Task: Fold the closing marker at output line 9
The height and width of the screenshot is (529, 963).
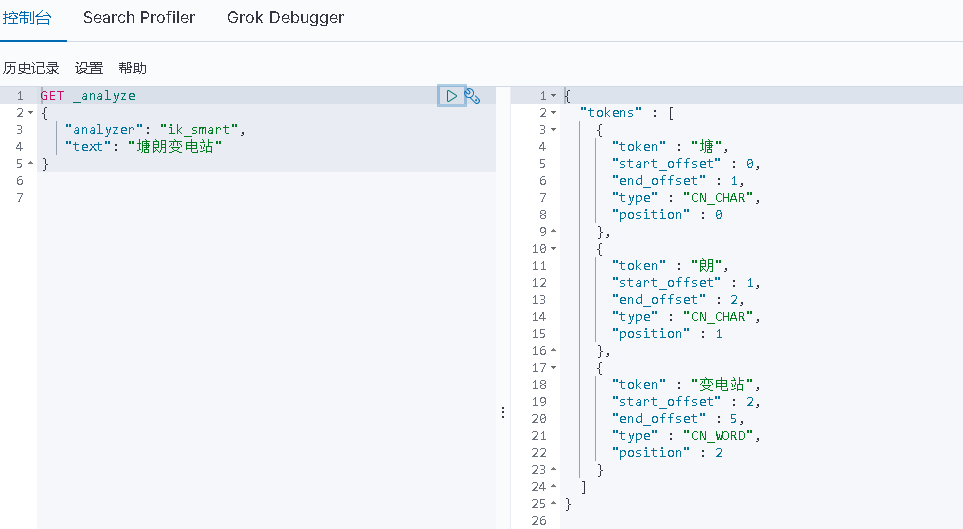Action: pos(553,232)
